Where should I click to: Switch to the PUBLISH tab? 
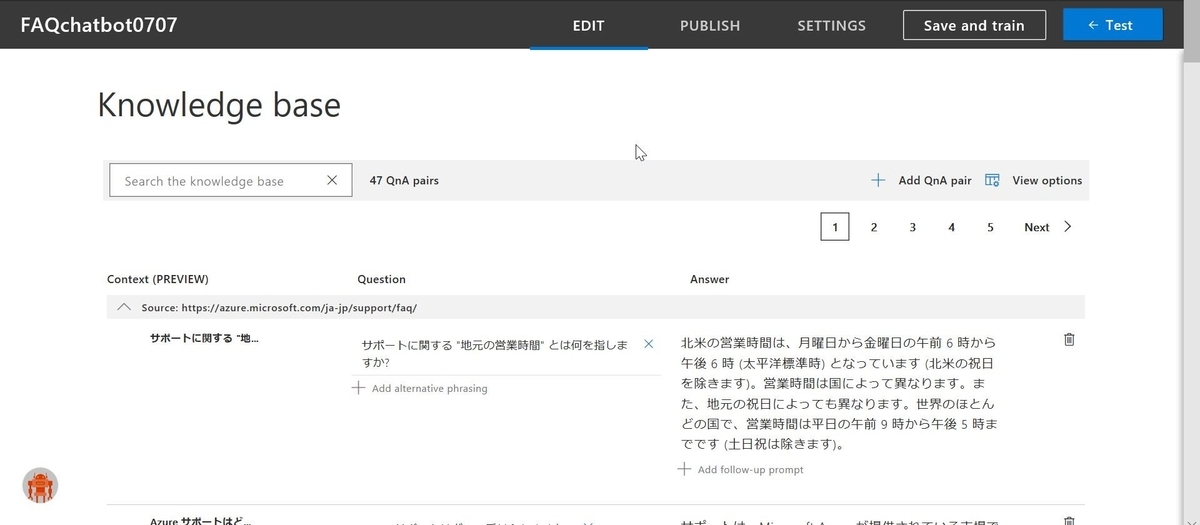[710, 26]
